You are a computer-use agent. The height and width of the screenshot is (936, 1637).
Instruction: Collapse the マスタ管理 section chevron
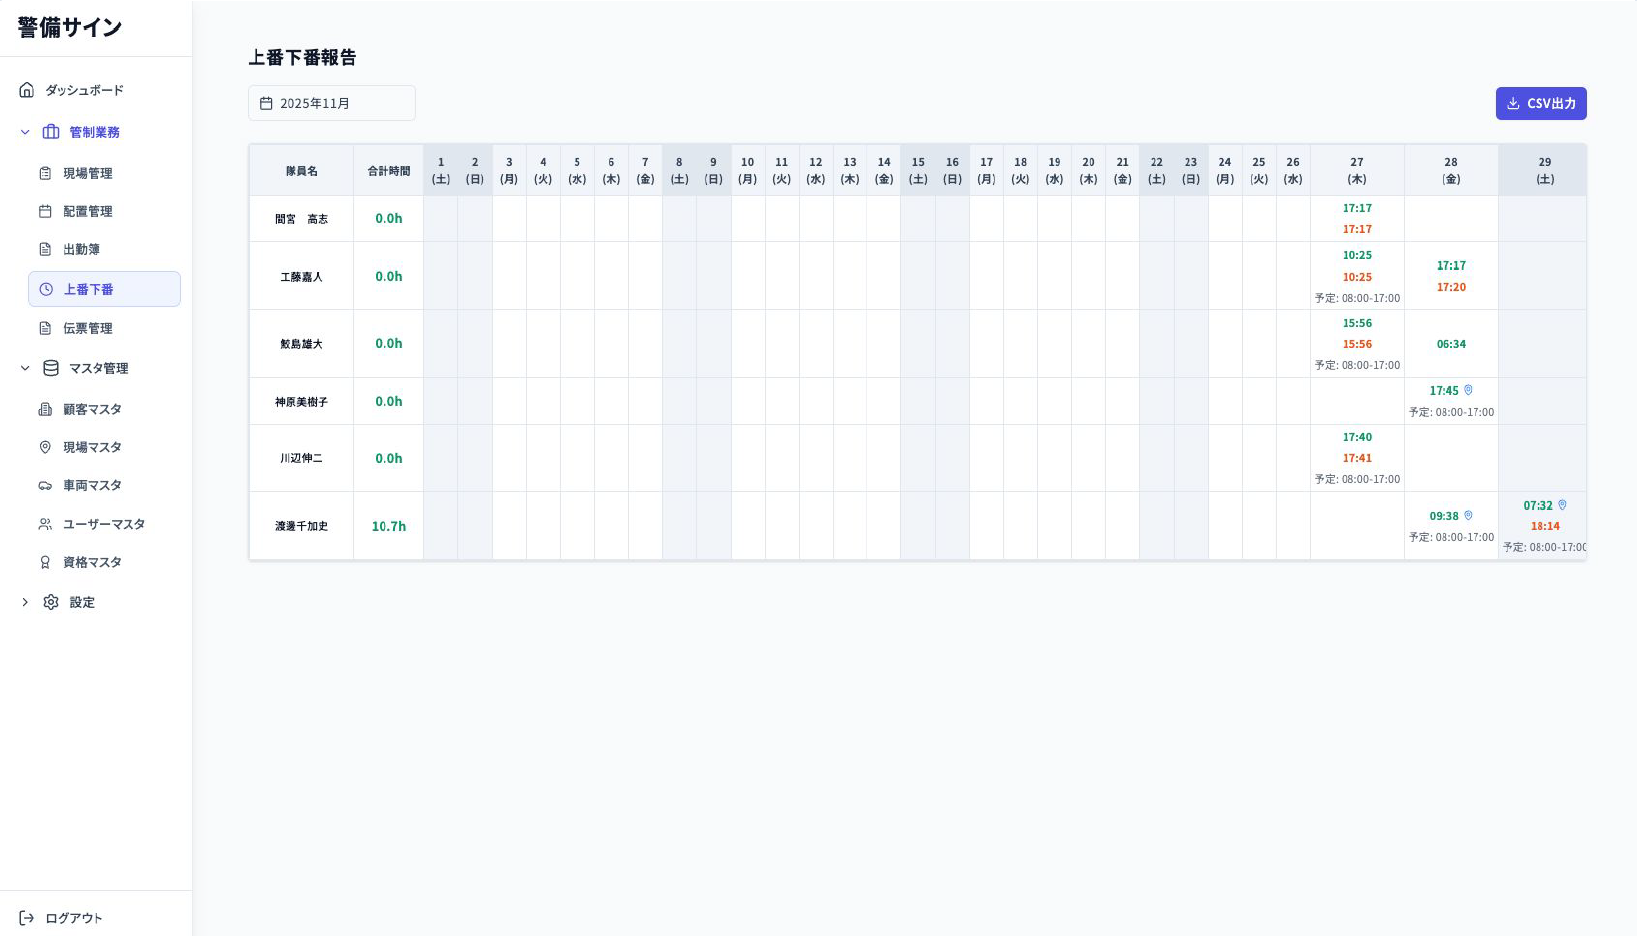tap(25, 368)
